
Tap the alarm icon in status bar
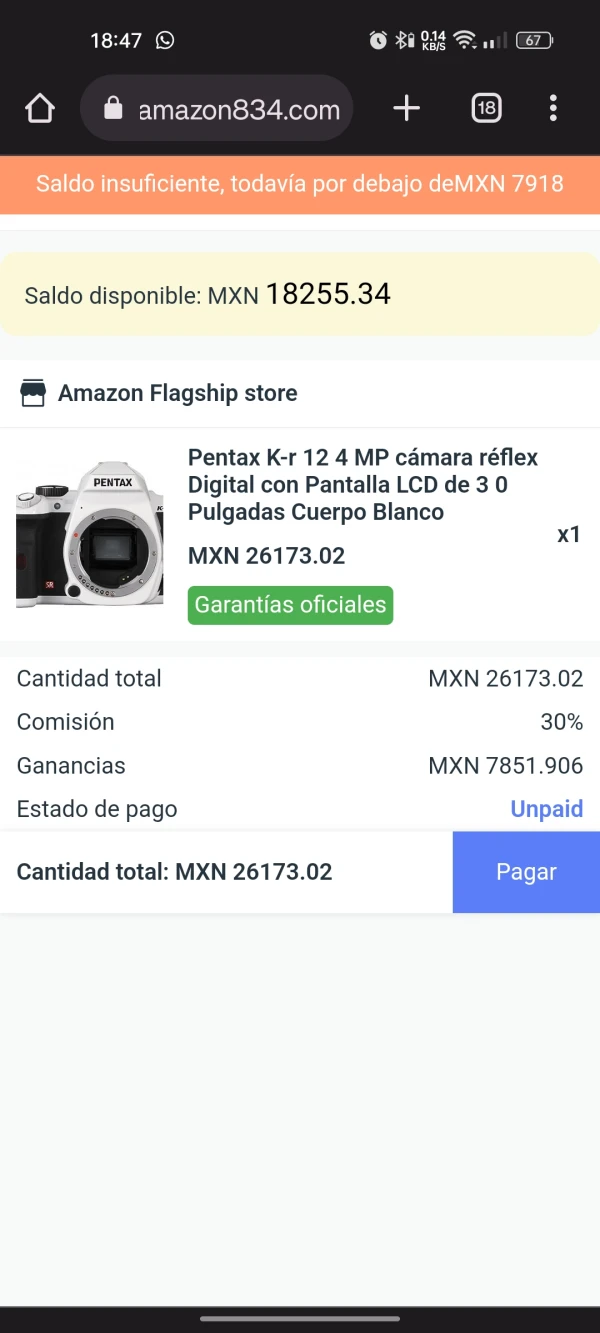click(378, 40)
